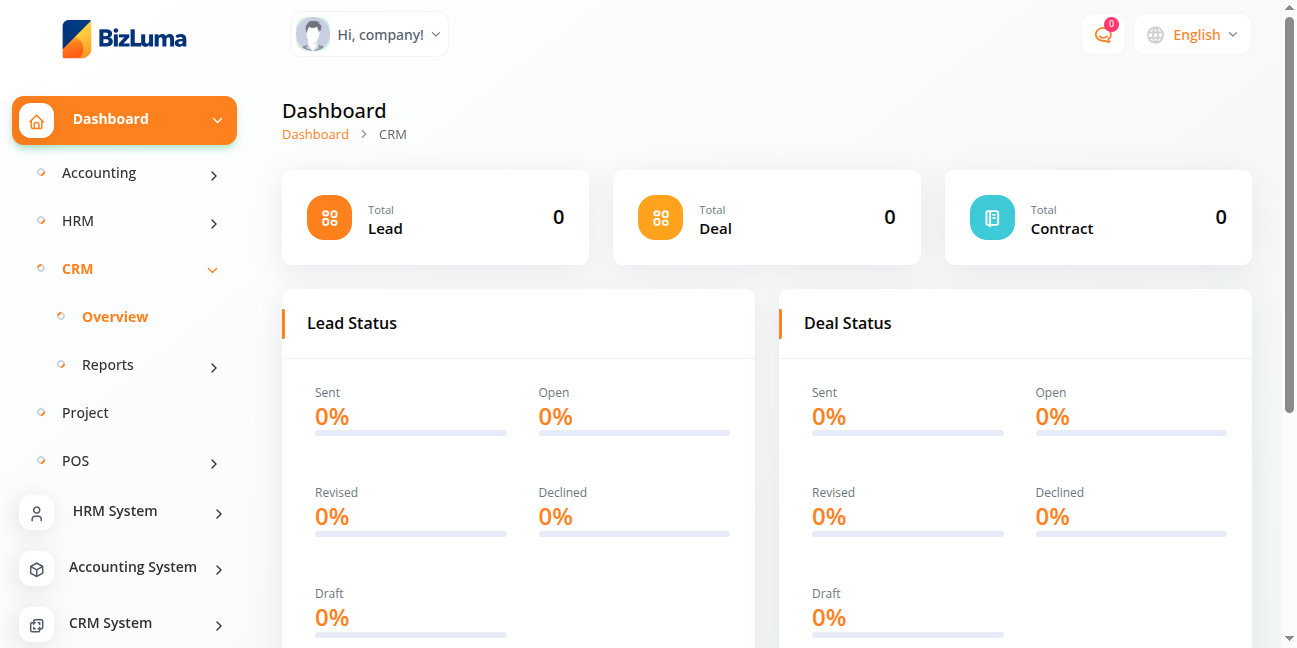Screen dimensions: 1297x648
Task: Select Overview under CRM
Action: (115, 317)
